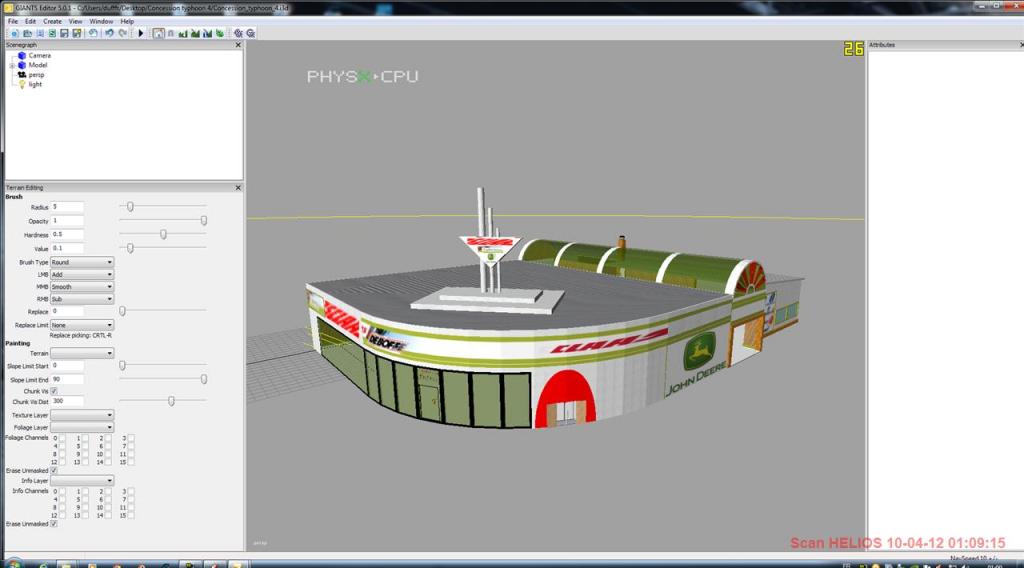Click the toolbar icon just before the Undo arrow
The height and width of the screenshot is (568, 1024).
pyautogui.click(x=93, y=33)
